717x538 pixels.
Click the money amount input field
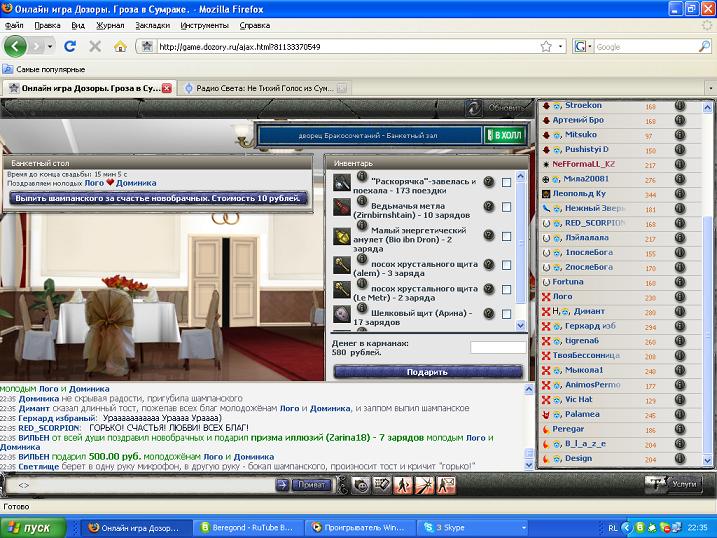498,347
